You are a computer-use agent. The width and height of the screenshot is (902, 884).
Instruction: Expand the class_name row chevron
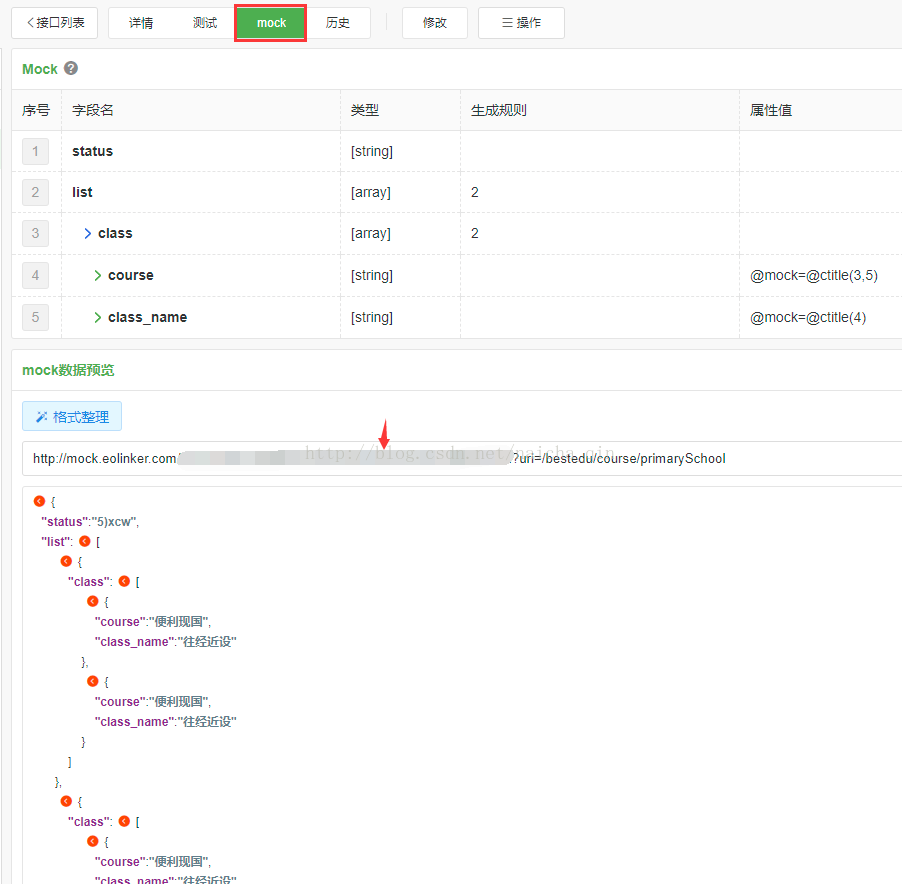[97, 317]
